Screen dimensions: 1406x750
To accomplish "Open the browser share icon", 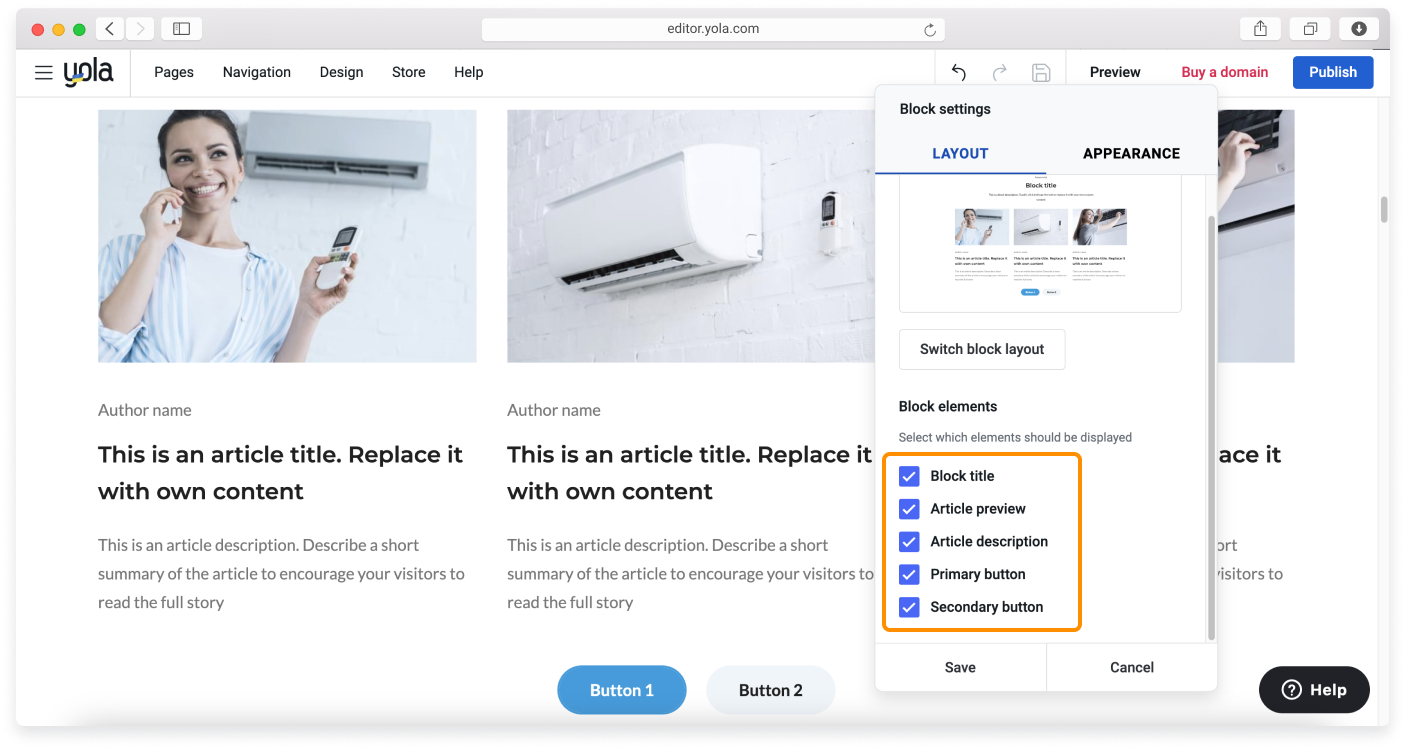I will (1260, 29).
